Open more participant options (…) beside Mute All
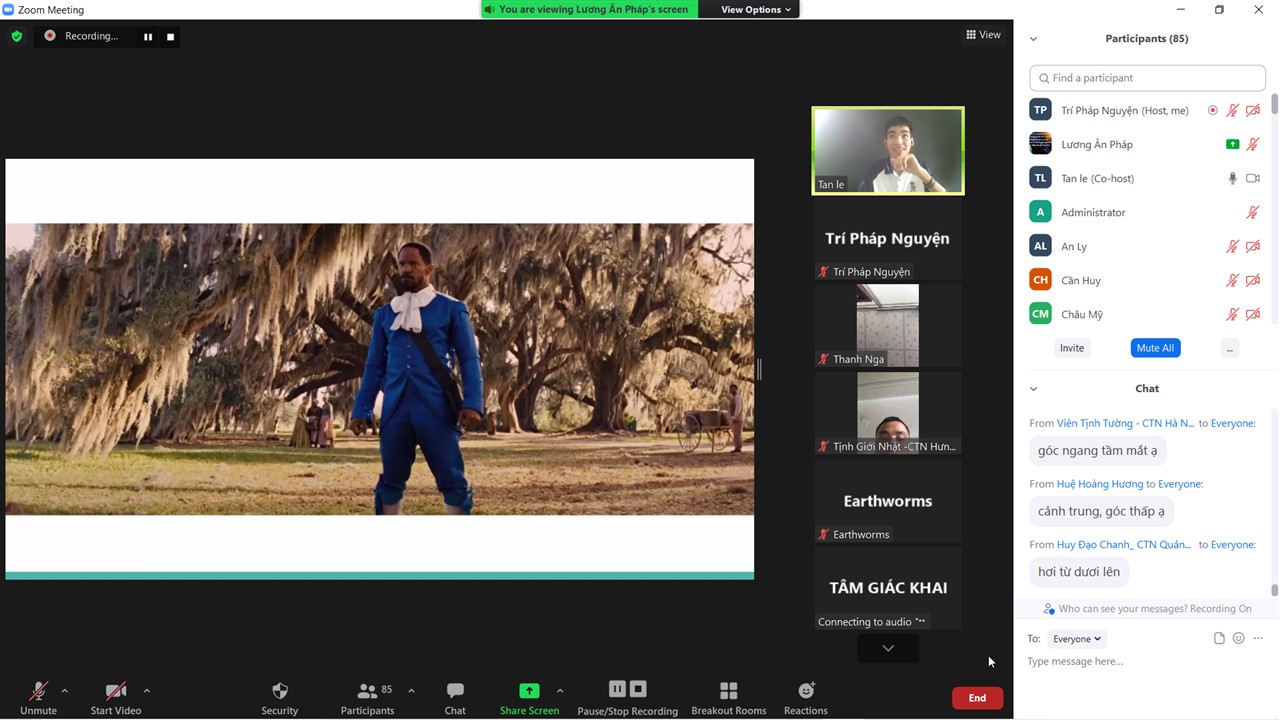 pos(1230,348)
